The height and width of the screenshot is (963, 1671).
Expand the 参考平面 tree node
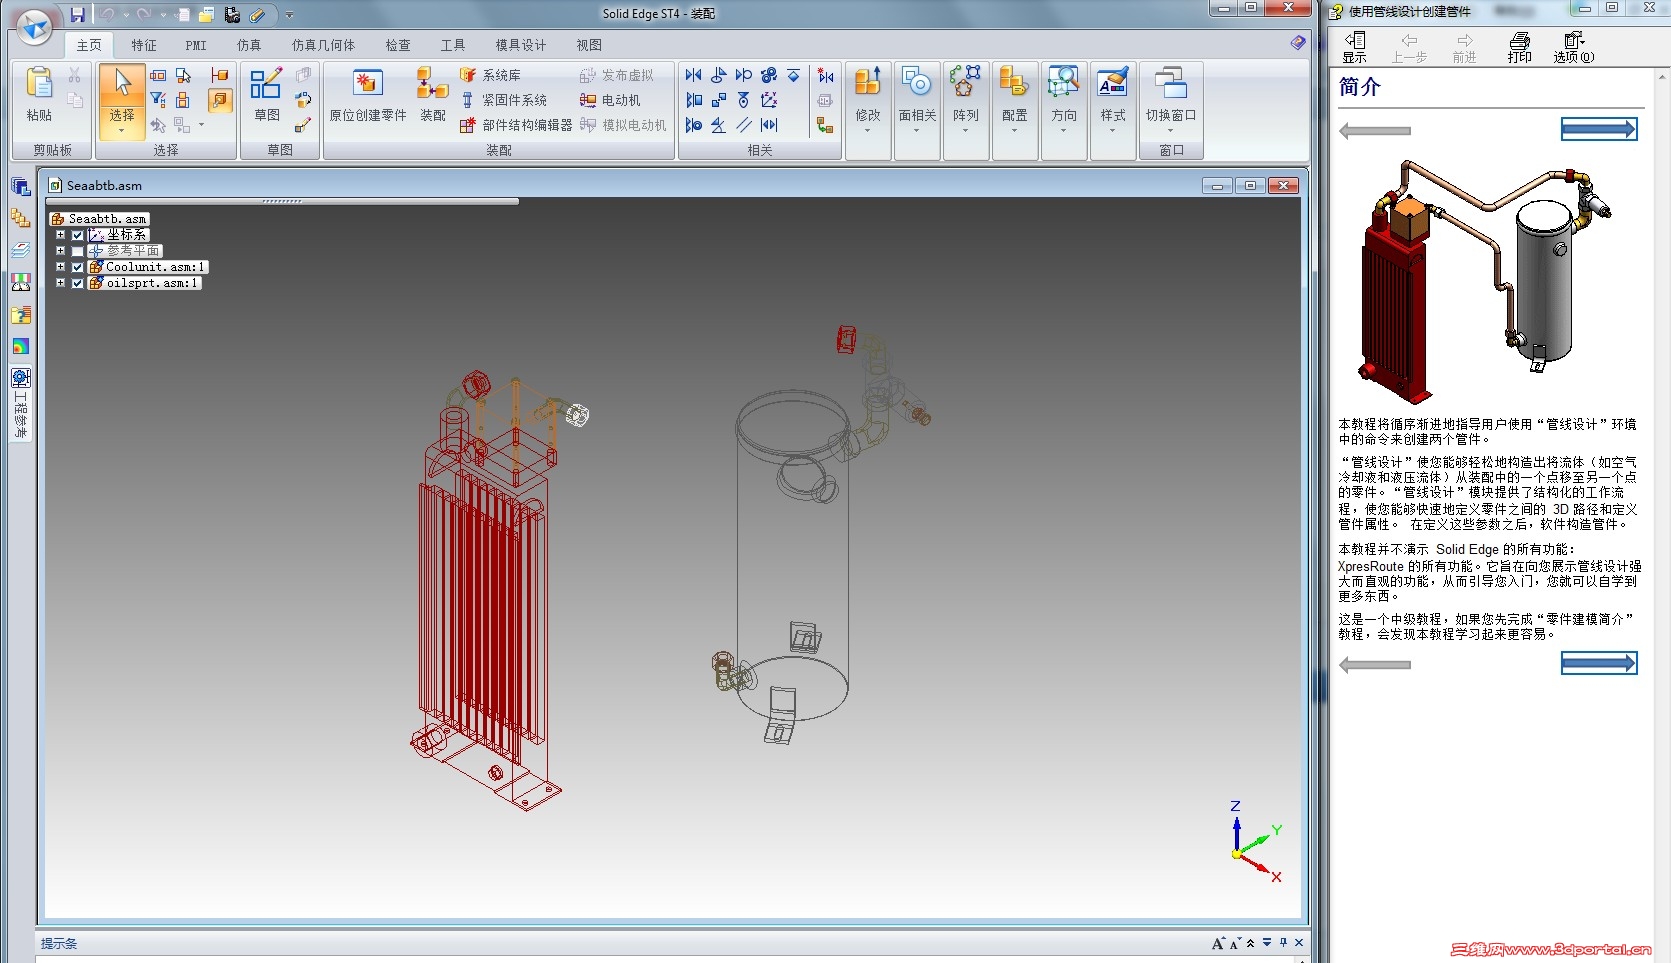point(60,251)
